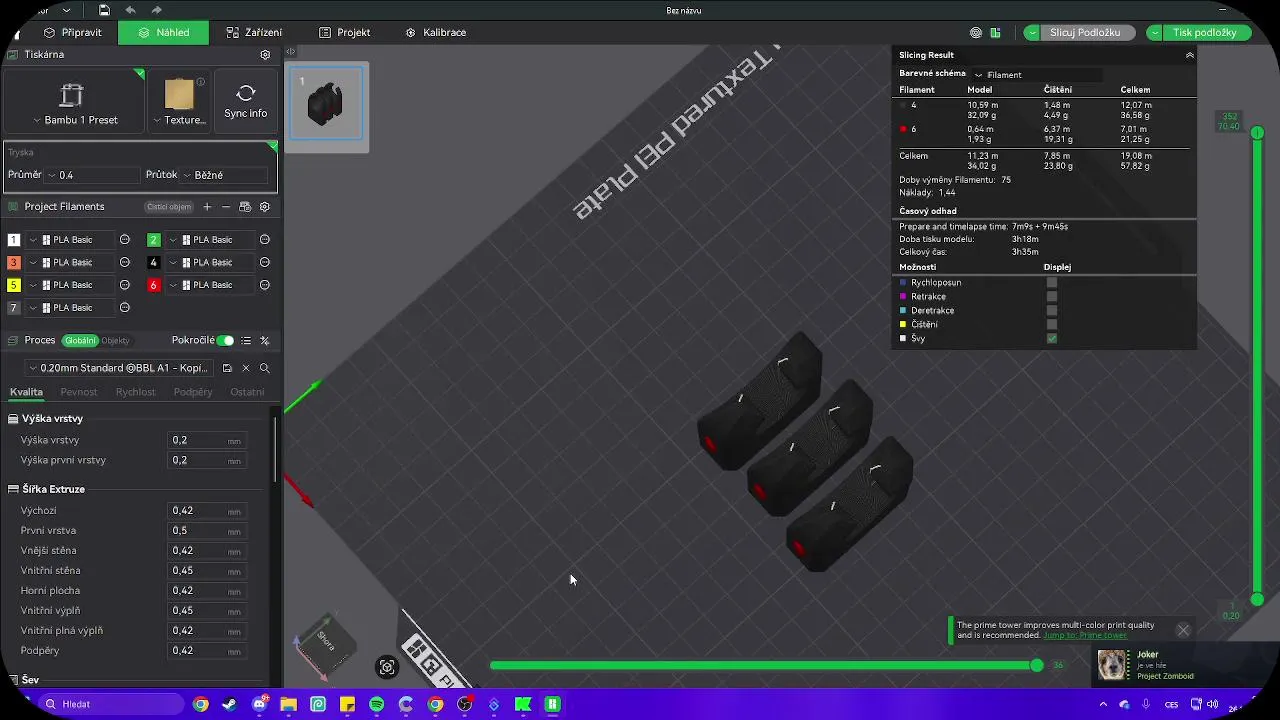This screenshot has width=1280, height=720.
Task: Open the Slicuj Podložku arrow dropdown
Action: tap(1032, 33)
